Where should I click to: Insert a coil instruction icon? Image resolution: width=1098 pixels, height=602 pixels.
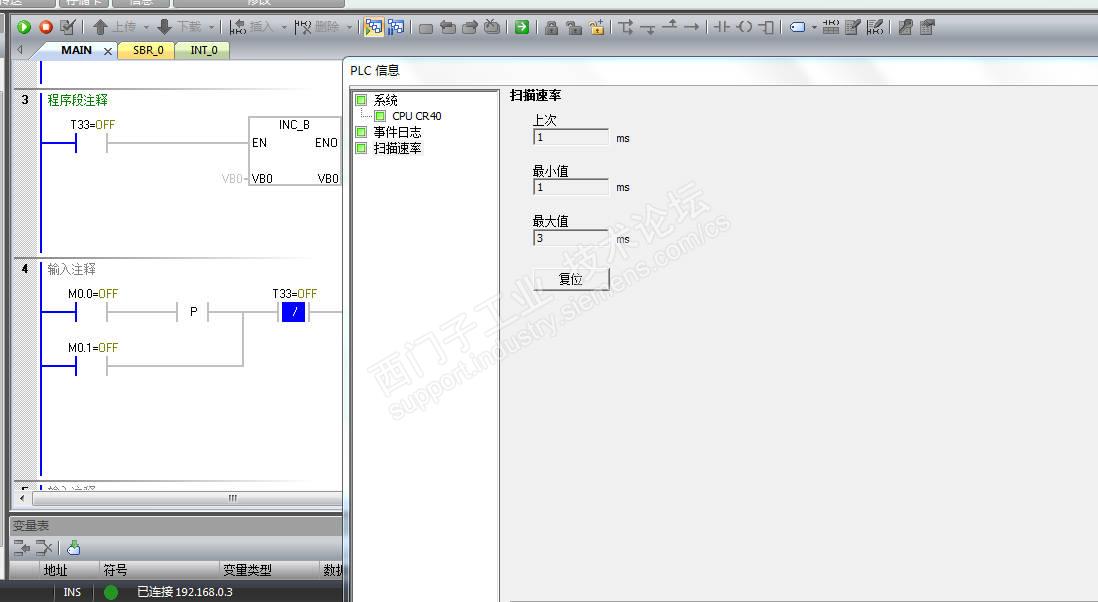click(745, 27)
